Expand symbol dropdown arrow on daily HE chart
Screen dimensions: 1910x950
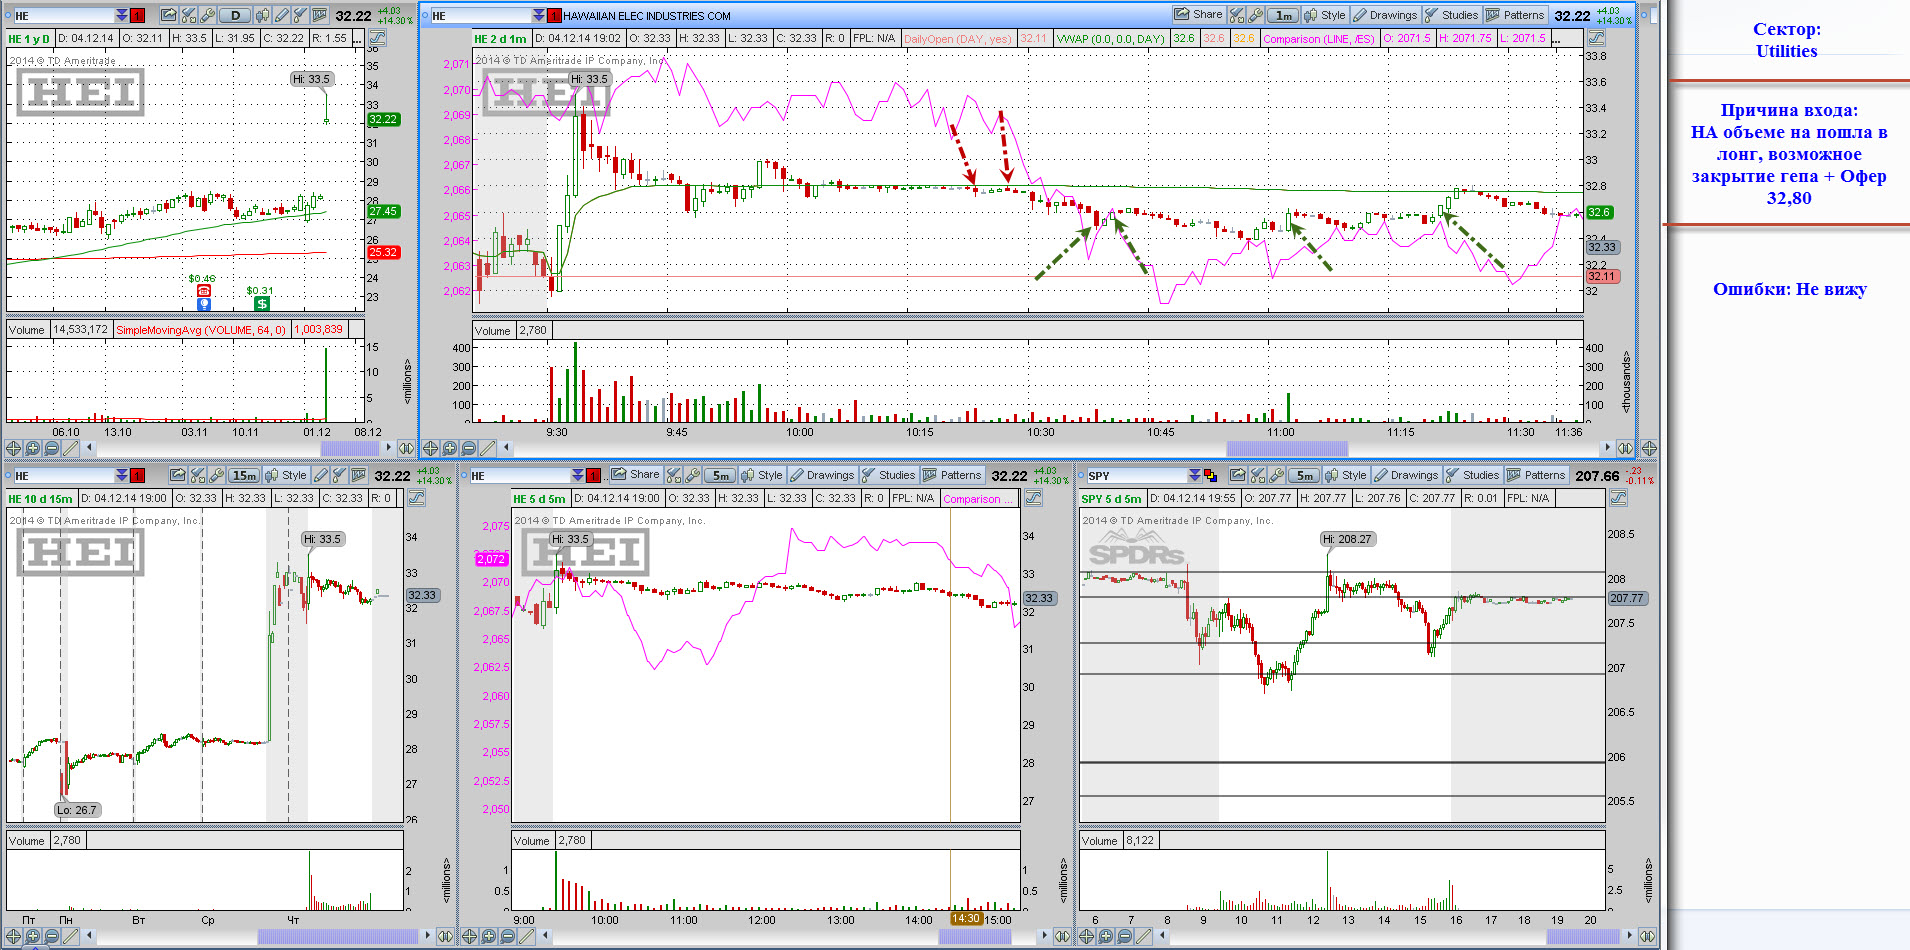click(x=121, y=15)
